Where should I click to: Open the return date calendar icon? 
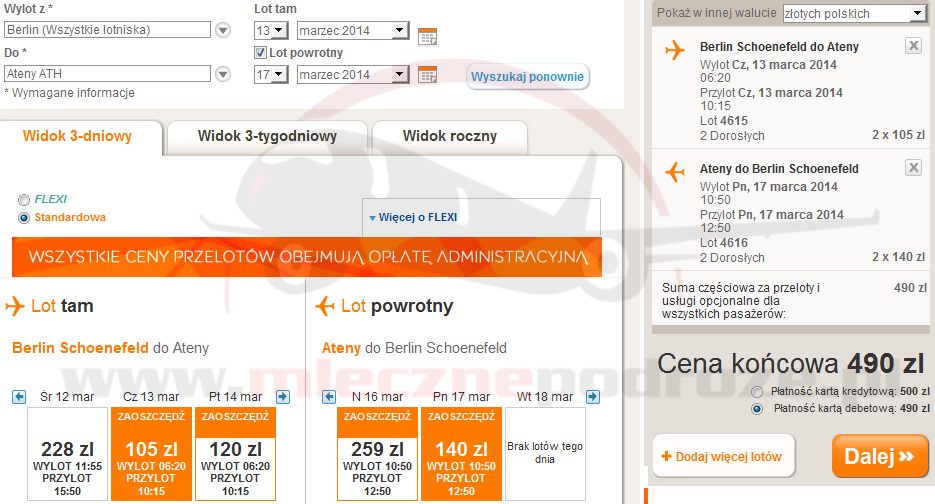[427, 75]
